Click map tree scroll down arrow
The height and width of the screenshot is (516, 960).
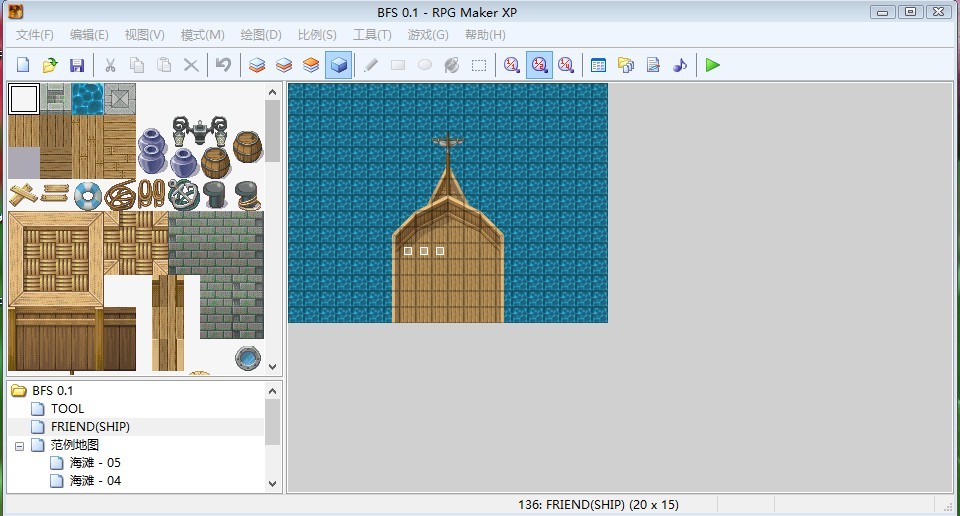[x=272, y=484]
